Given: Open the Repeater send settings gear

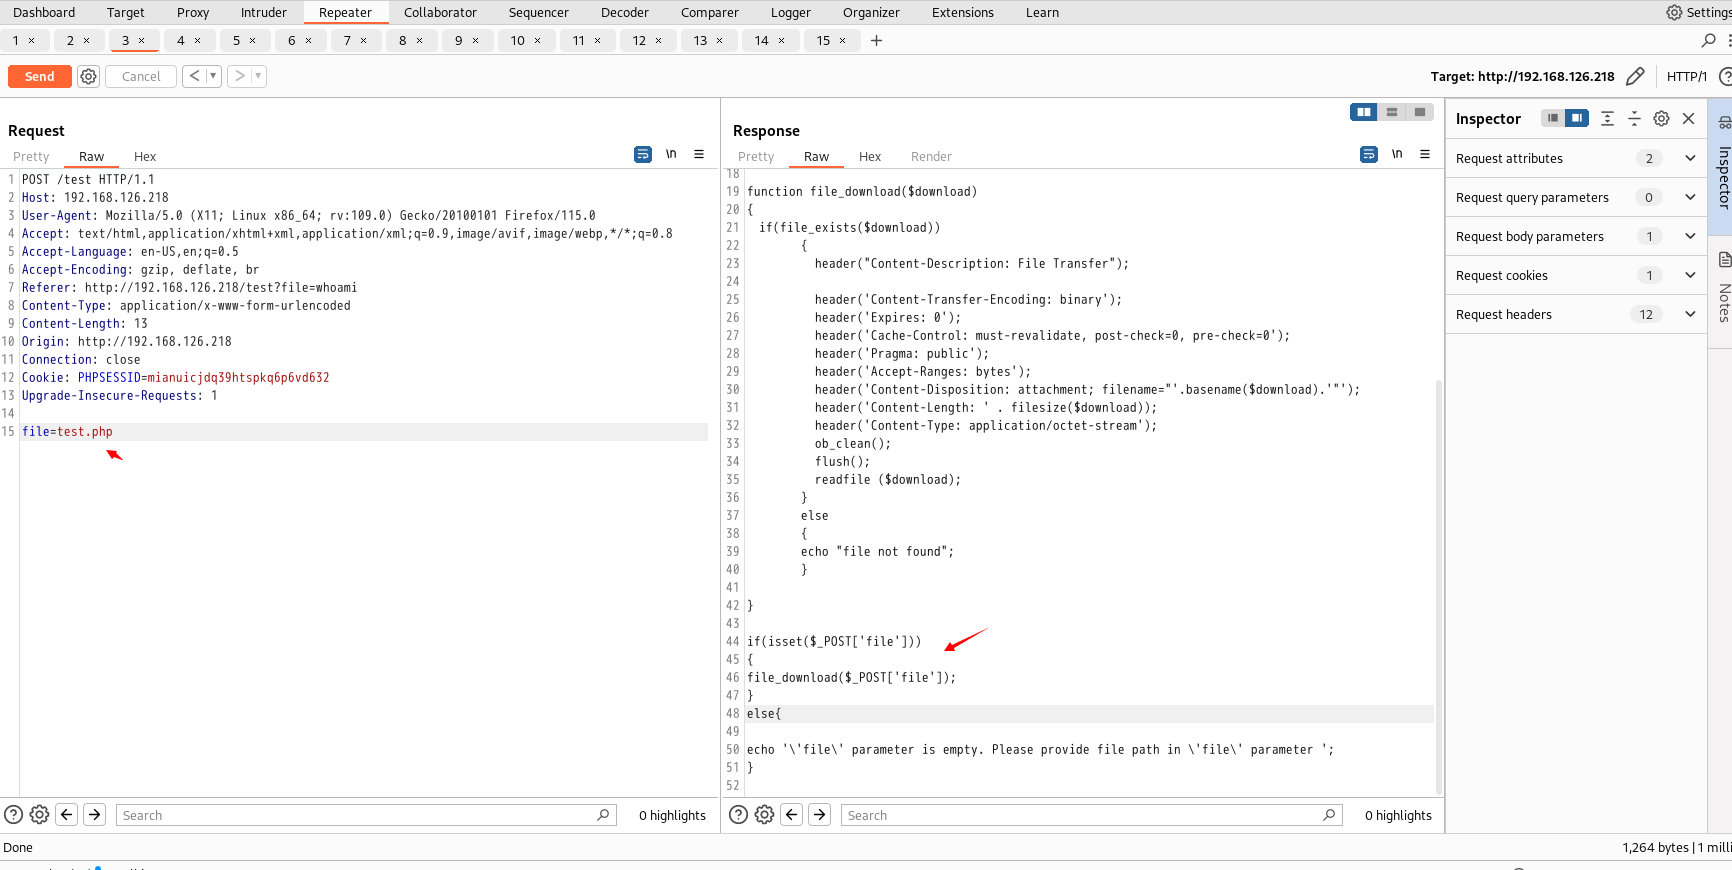Looking at the screenshot, I should 89,76.
